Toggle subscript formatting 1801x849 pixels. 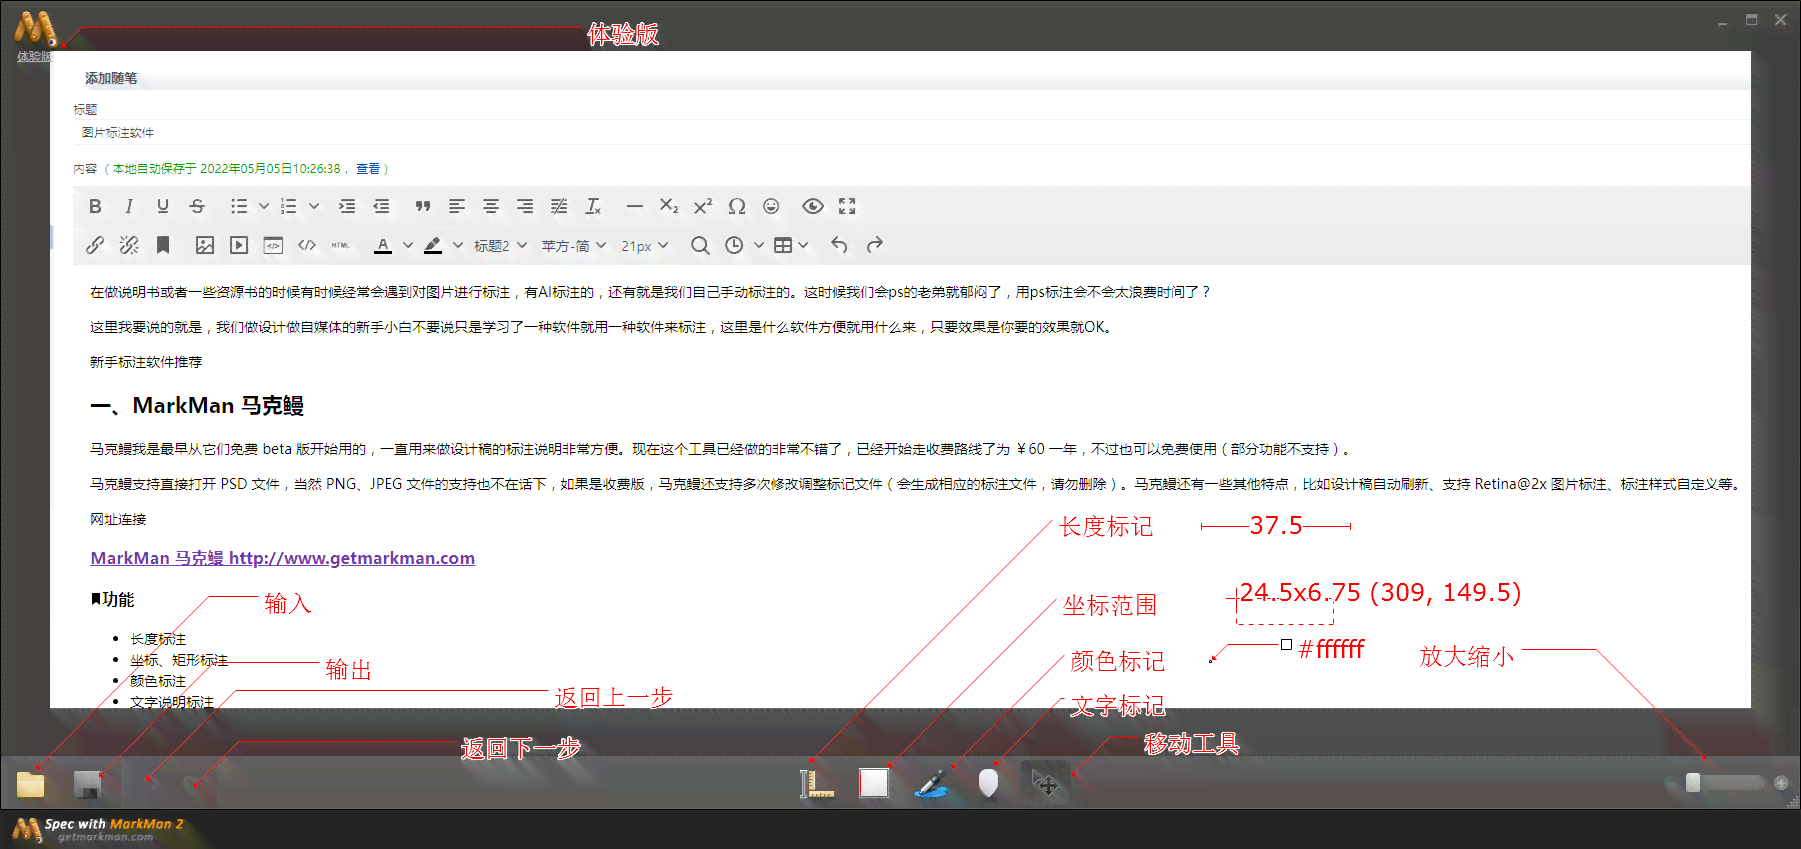[669, 206]
